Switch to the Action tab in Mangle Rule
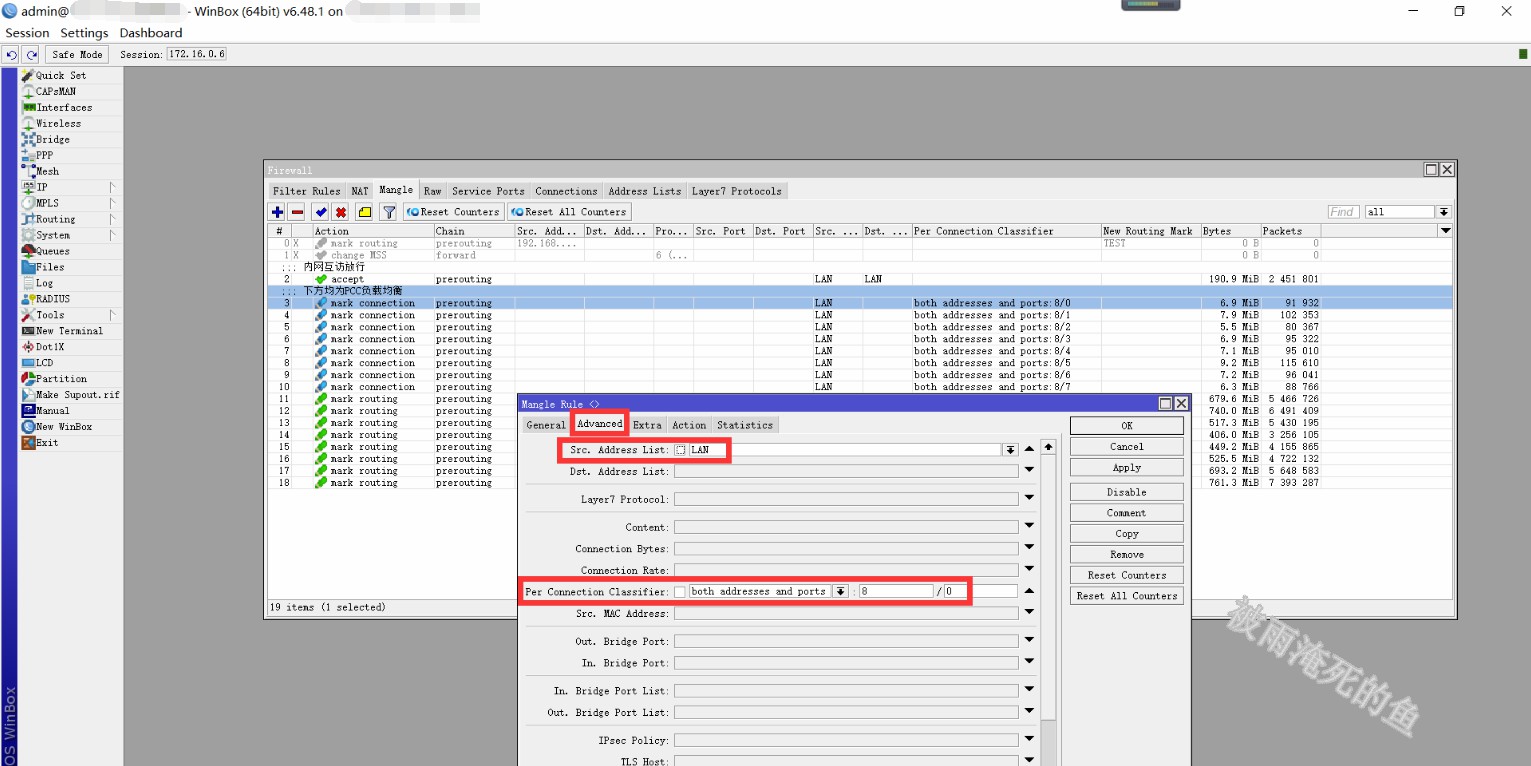 (689, 425)
